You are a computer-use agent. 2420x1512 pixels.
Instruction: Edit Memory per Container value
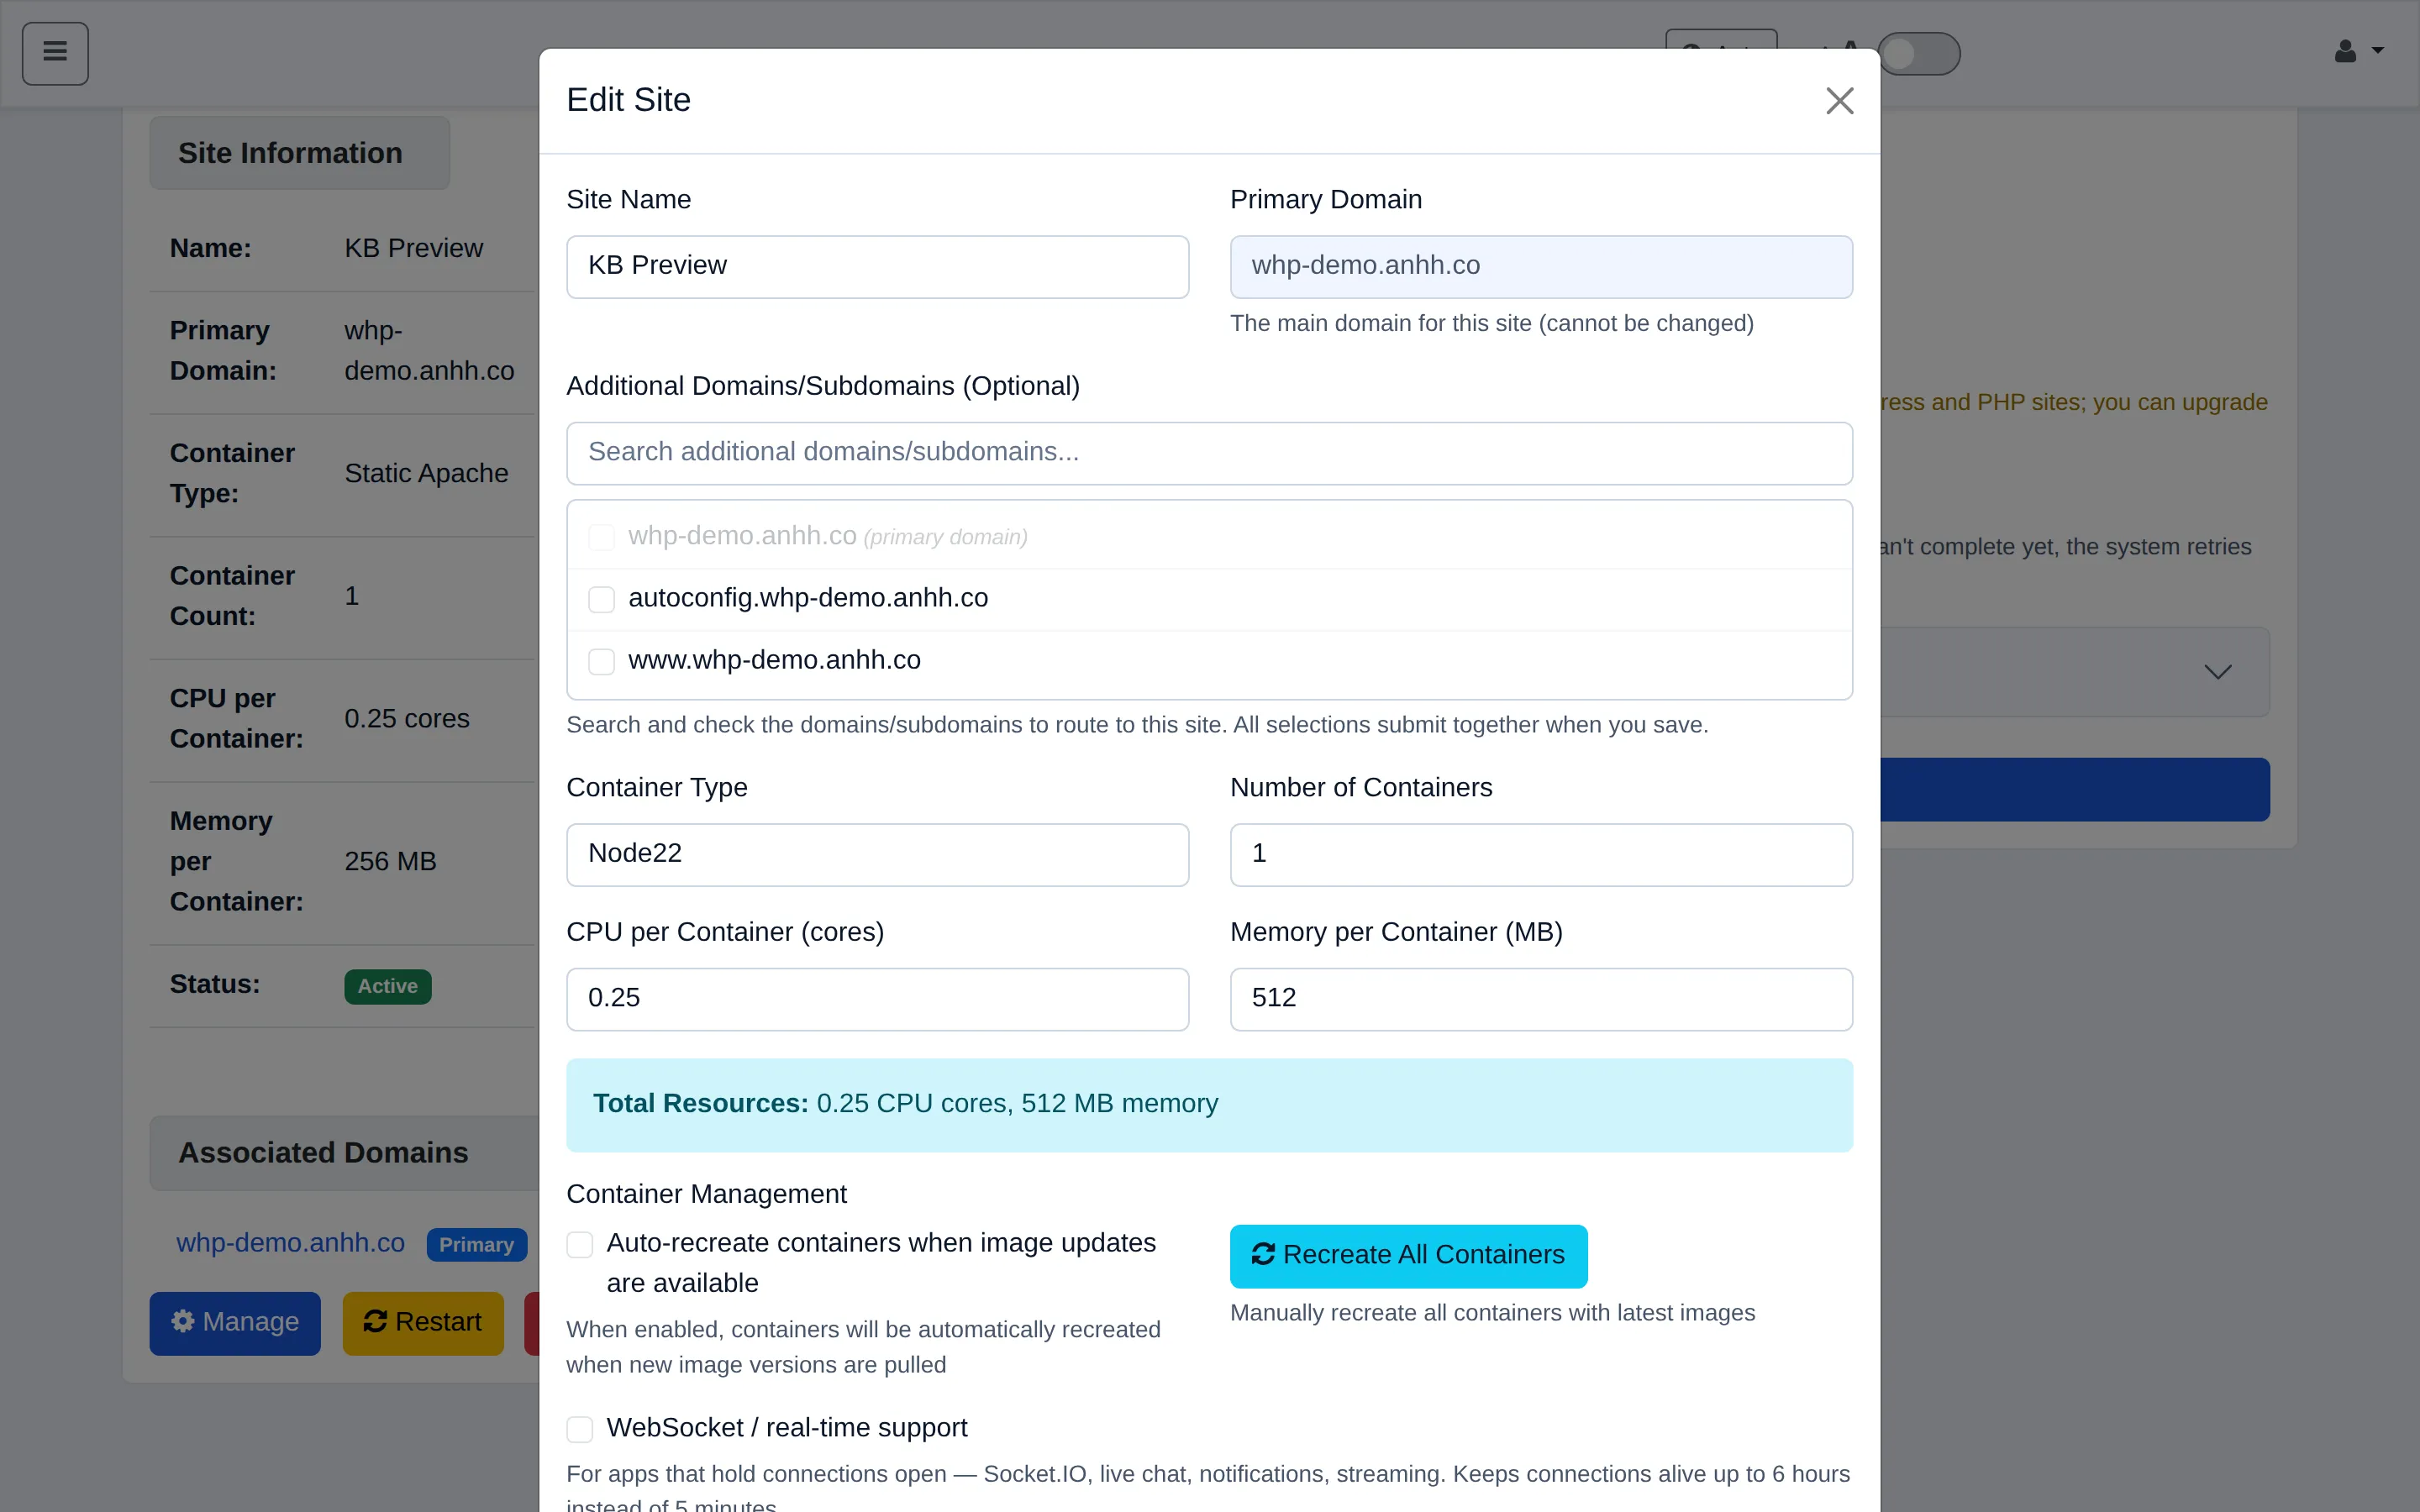click(1541, 998)
